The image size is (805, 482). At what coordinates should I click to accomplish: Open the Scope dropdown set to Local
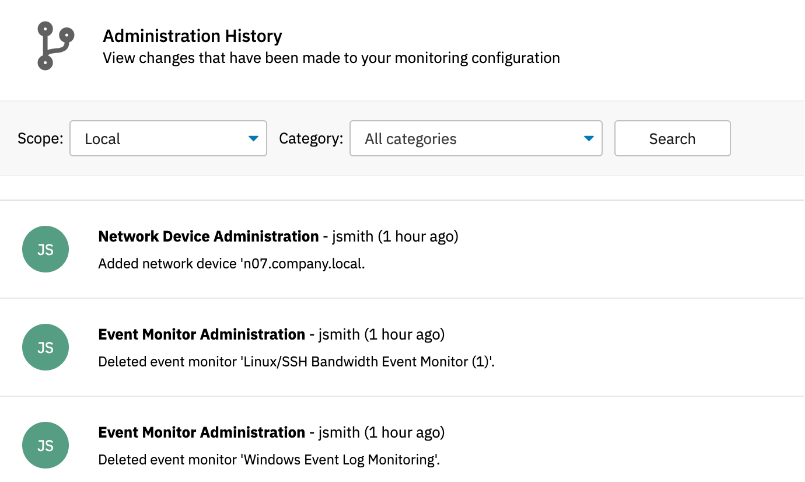point(168,138)
